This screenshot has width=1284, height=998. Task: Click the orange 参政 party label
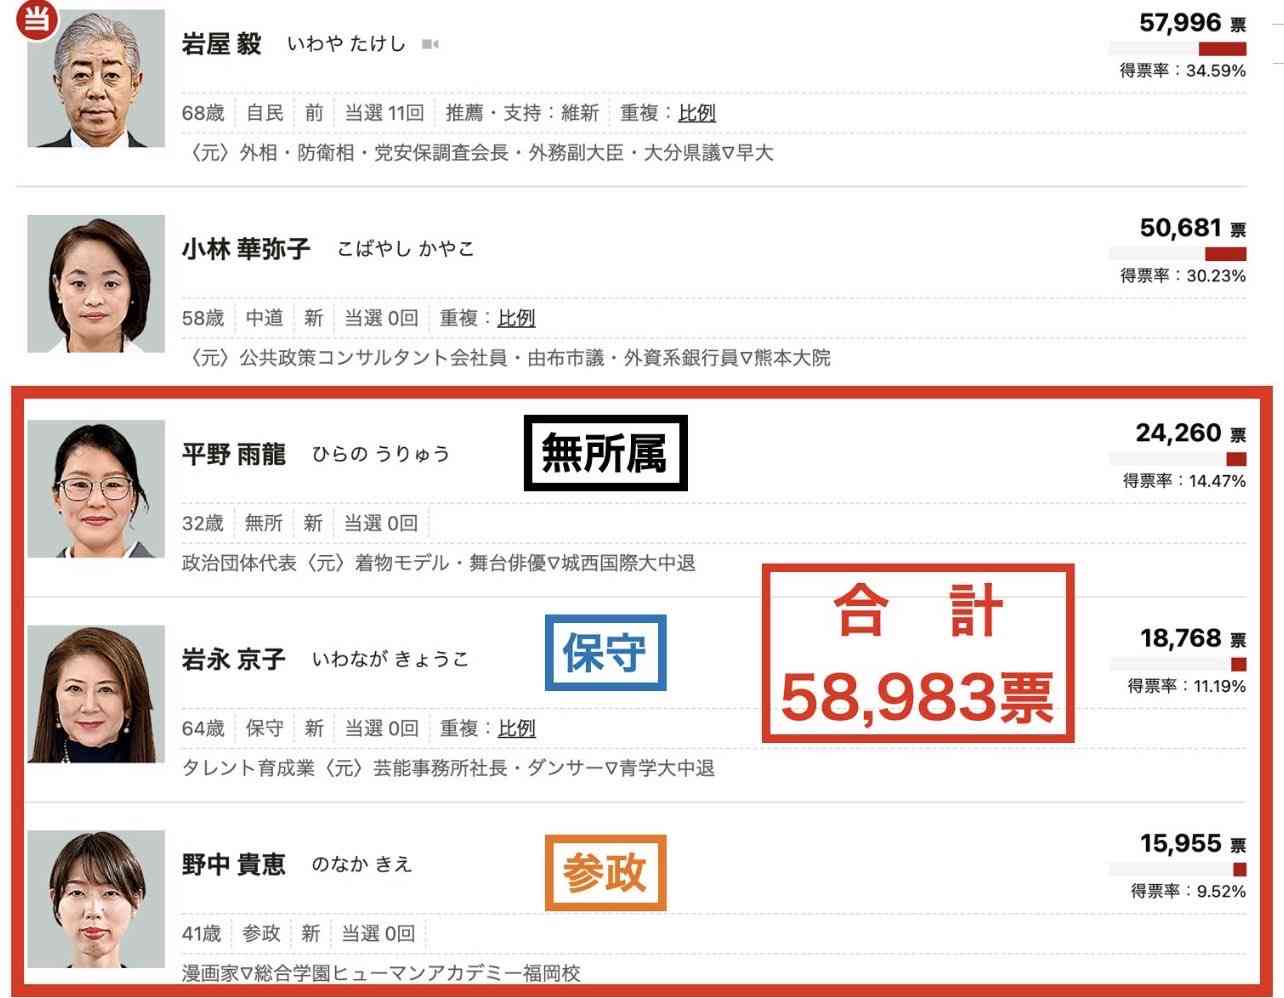tap(606, 872)
